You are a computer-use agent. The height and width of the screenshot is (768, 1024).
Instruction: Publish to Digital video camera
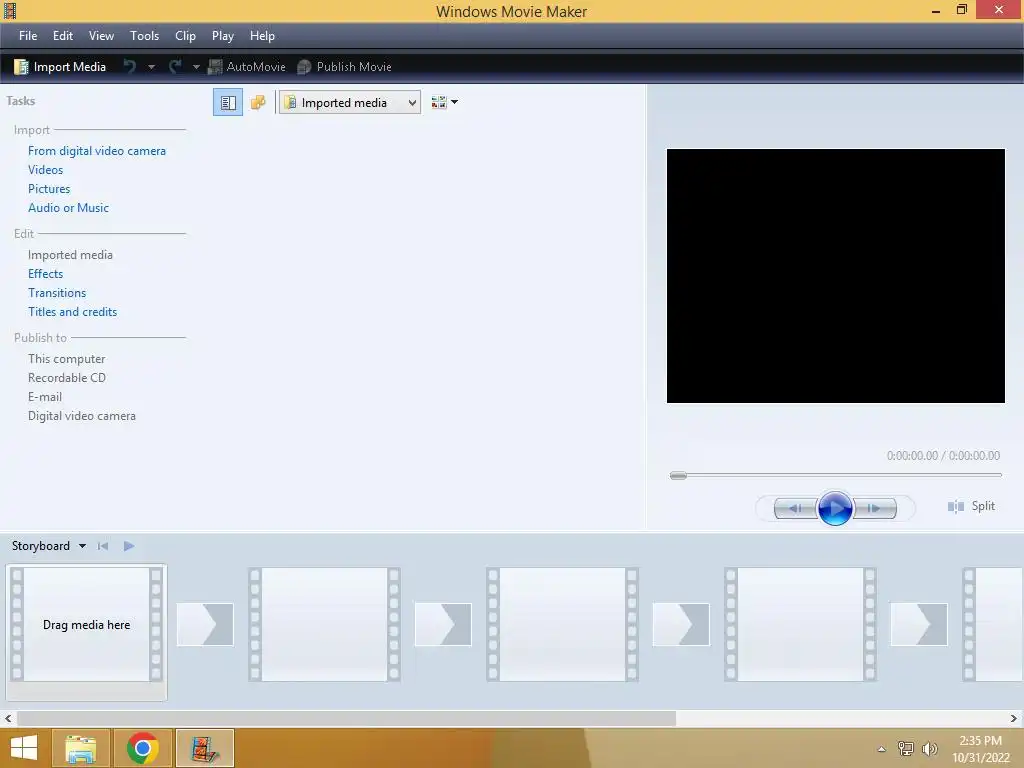coord(82,415)
